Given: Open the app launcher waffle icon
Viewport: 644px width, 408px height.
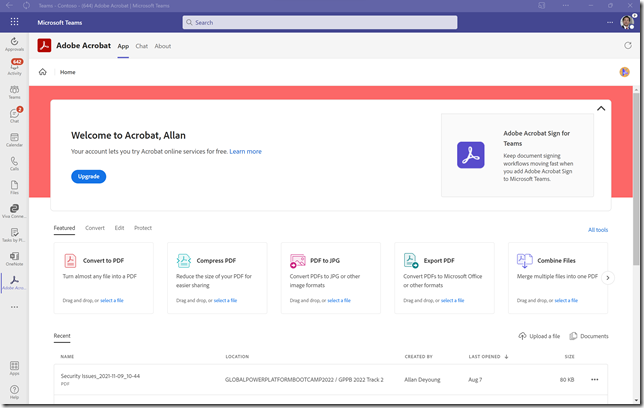Looking at the screenshot, I should pos(14,22).
